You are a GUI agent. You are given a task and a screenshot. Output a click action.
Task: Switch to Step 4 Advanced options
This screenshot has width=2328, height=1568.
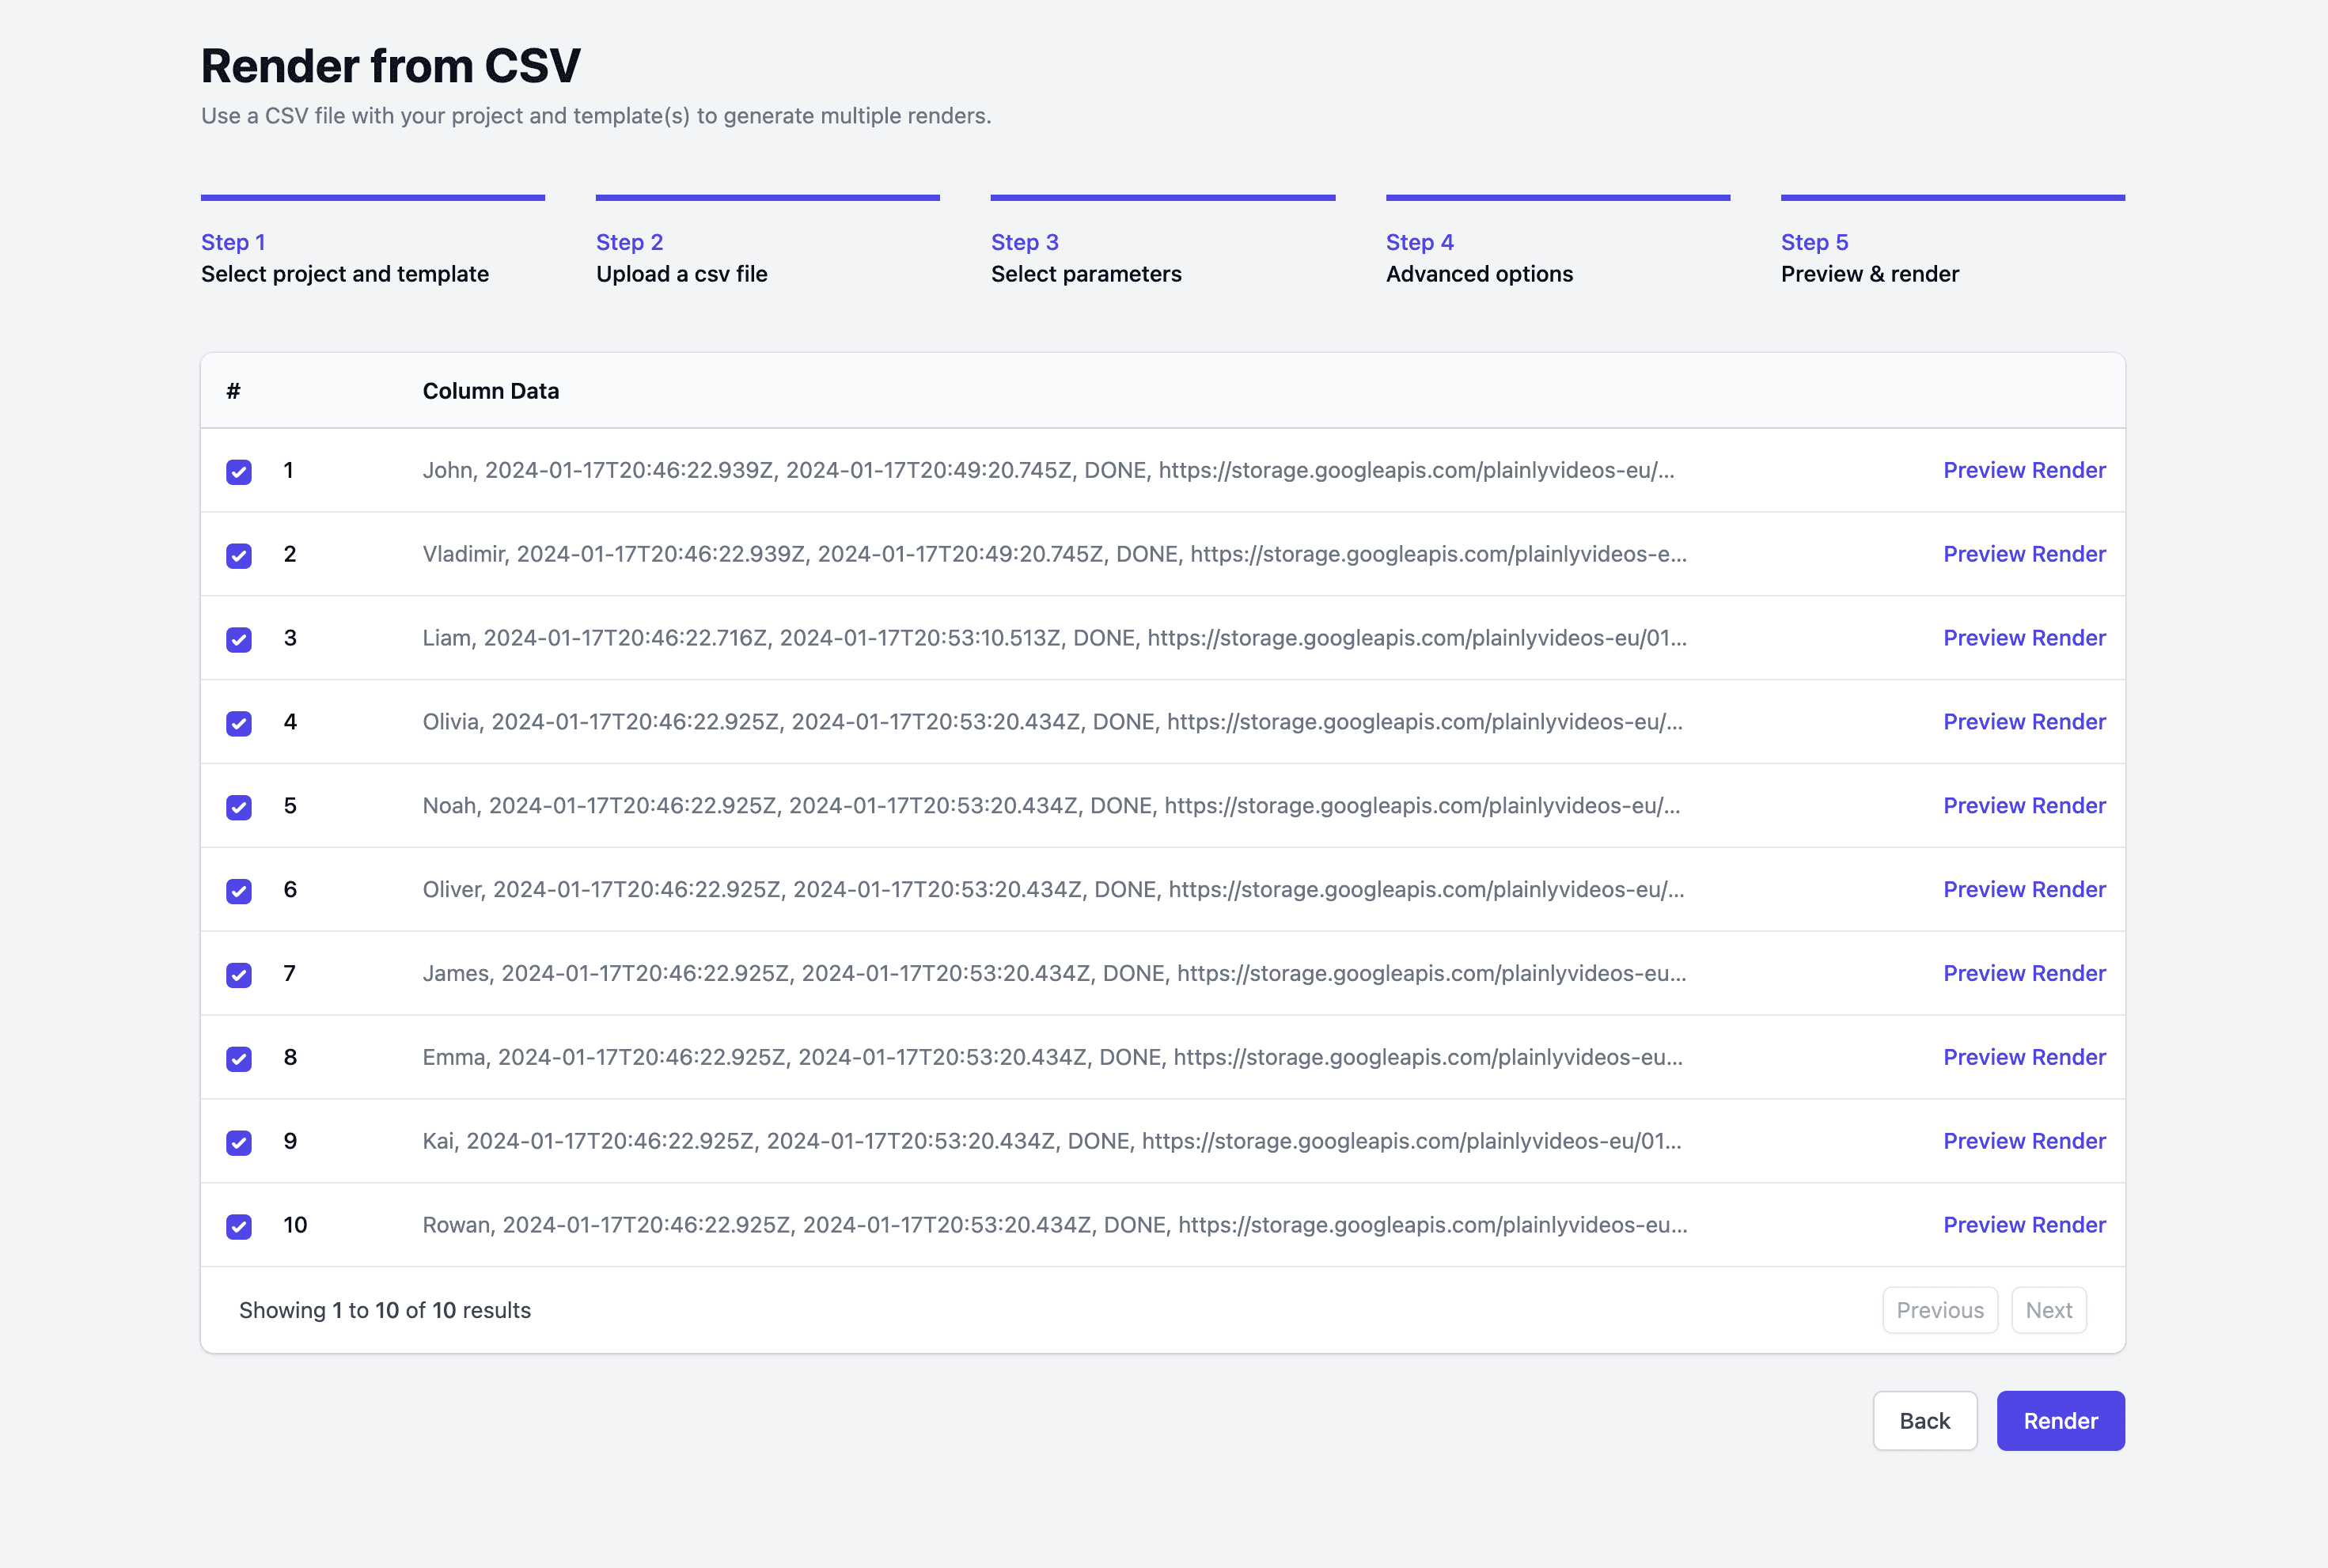(x=1478, y=258)
